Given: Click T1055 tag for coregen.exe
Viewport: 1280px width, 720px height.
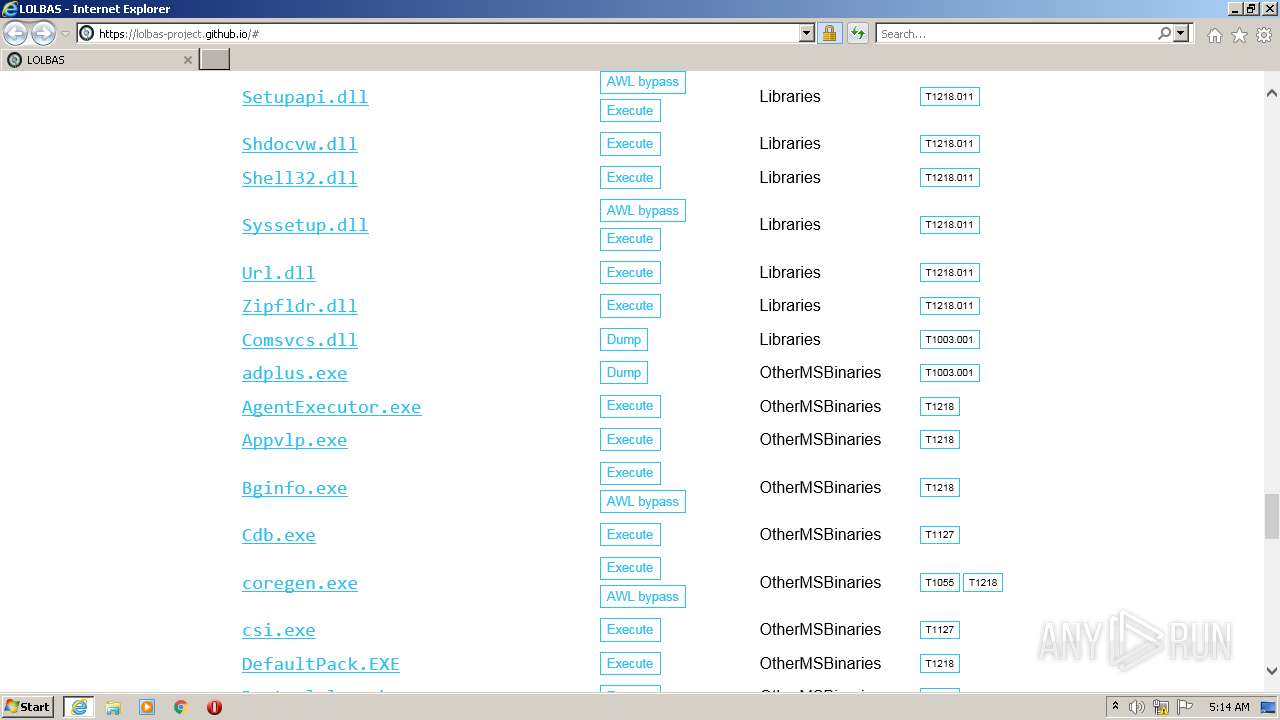Looking at the screenshot, I should click(939, 583).
